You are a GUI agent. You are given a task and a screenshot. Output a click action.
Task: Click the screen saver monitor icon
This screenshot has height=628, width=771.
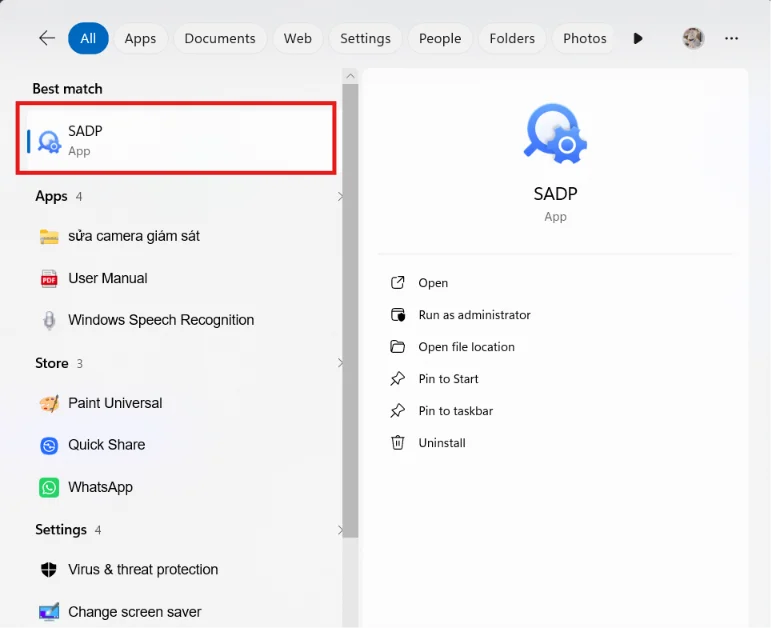tap(49, 612)
